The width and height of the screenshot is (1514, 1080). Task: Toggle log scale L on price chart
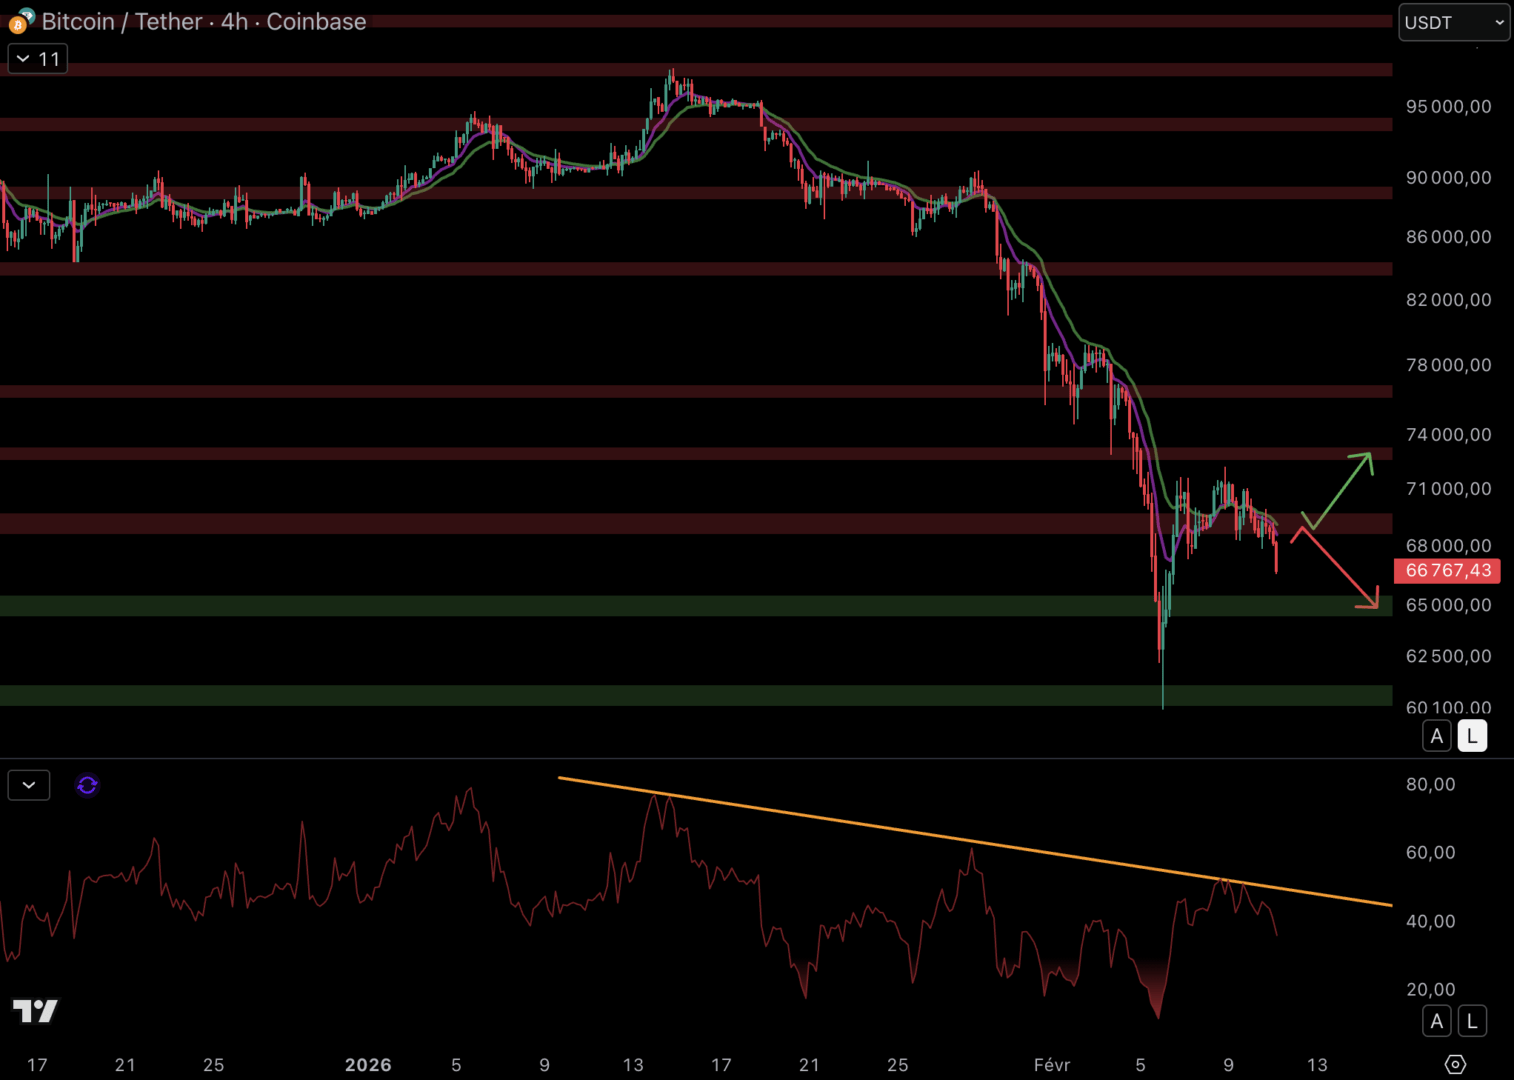[1471, 736]
